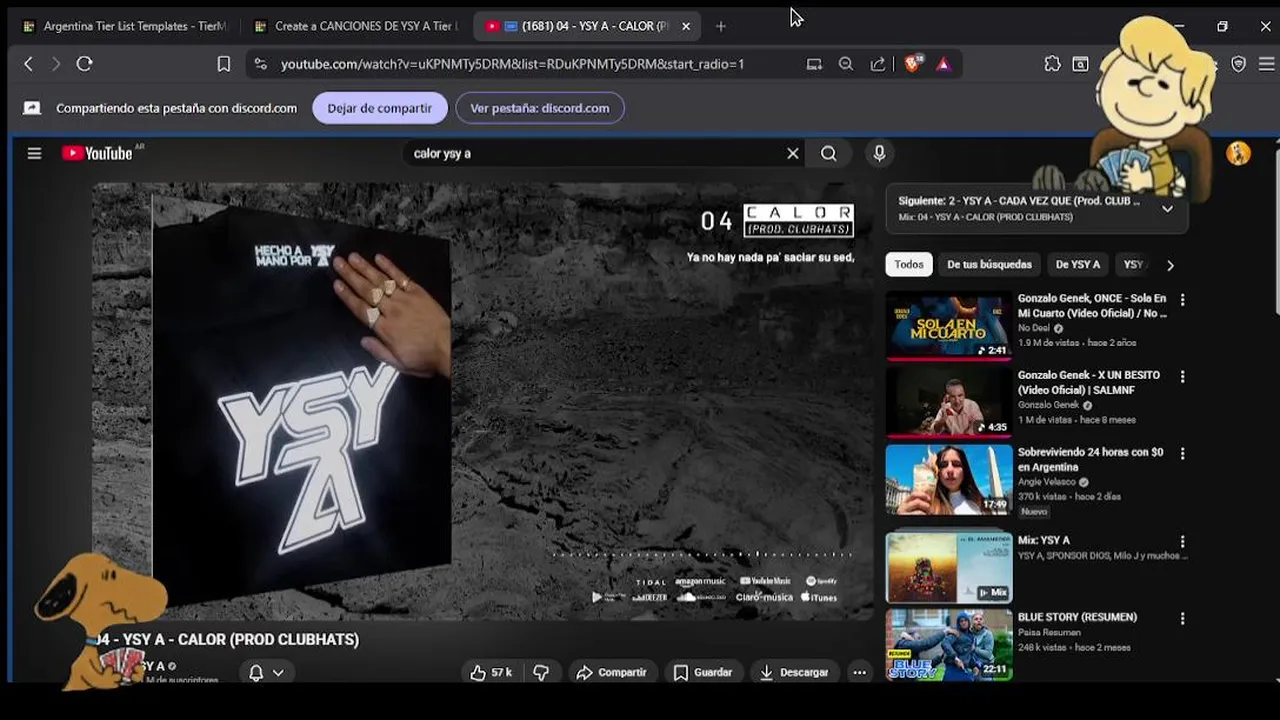Open options for Mix: YSY A

[x=1182, y=542]
